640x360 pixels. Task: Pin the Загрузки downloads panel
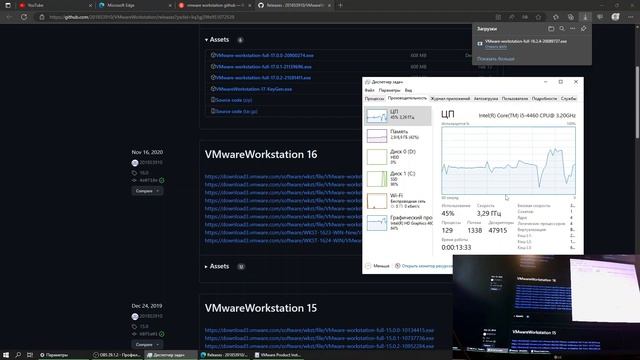click(584, 29)
